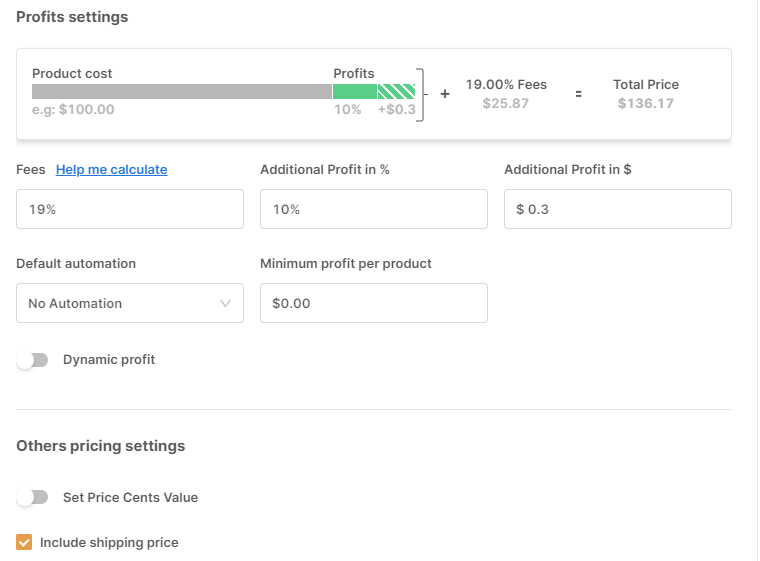Click the Profits settings heading
This screenshot has height=561, width=760.
(72, 17)
